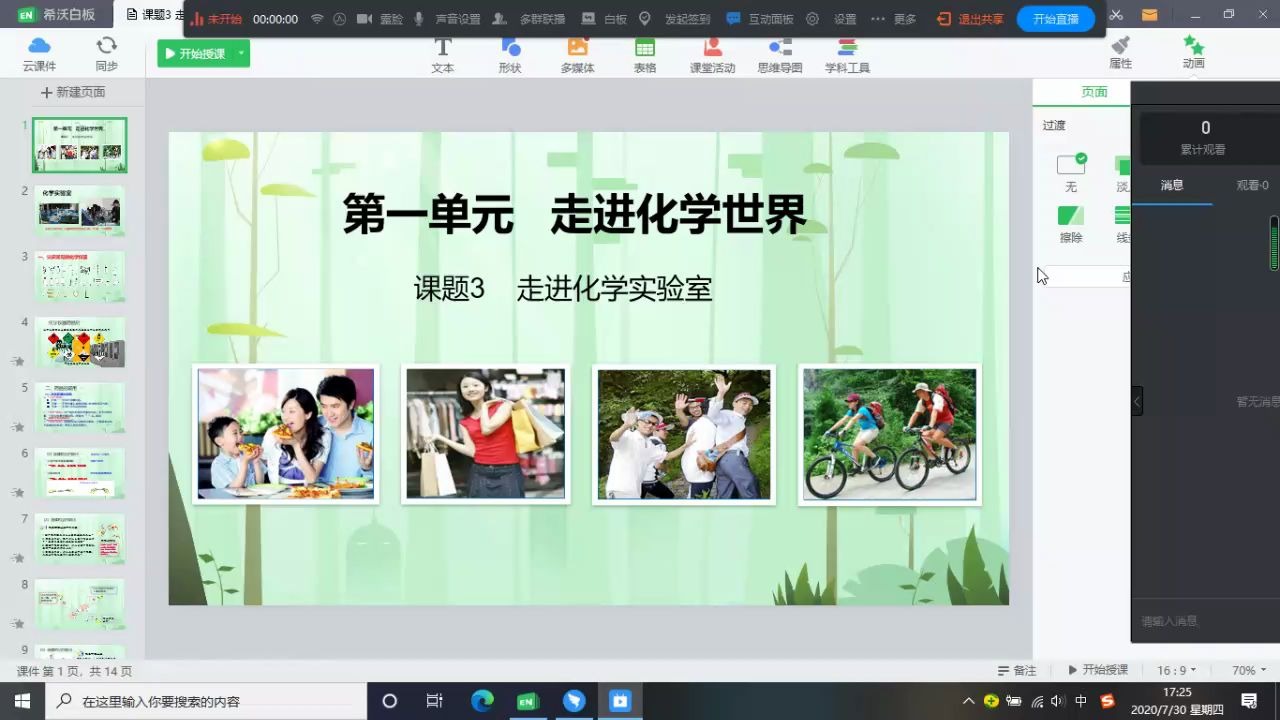Viewport: 1280px width, 720px height.
Task: Open the 属性 properties panel
Action: 1121,53
